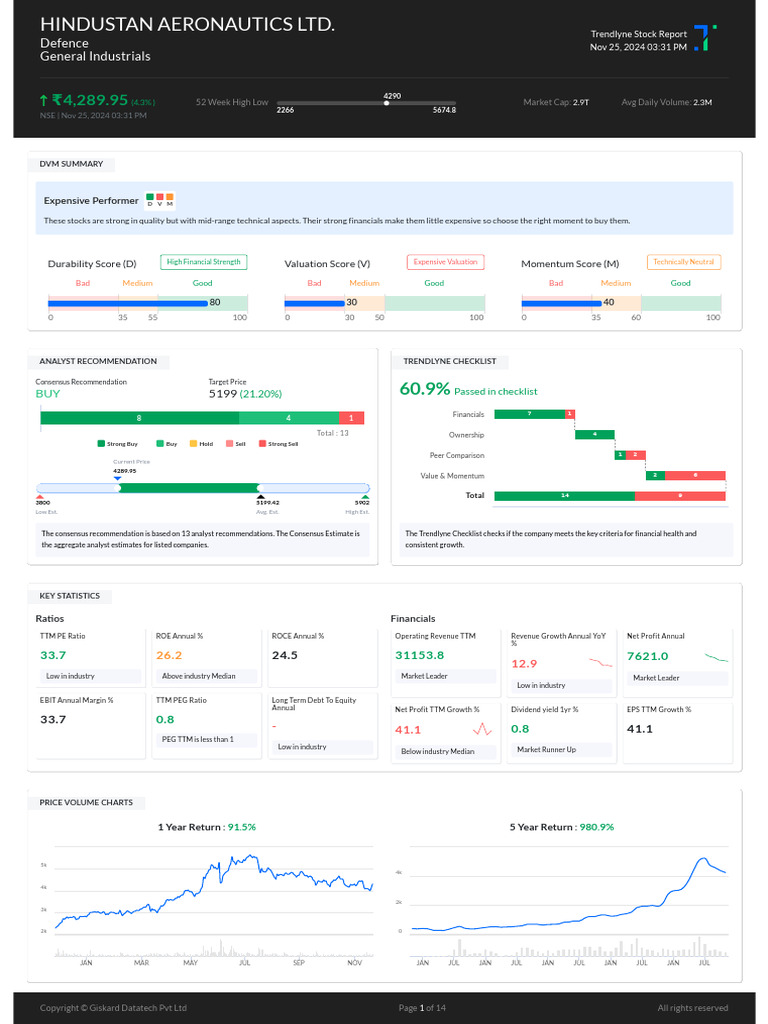Click the Strong Sell legend square
The height and width of the screenshot is (1024, 768).
[263, 443]
